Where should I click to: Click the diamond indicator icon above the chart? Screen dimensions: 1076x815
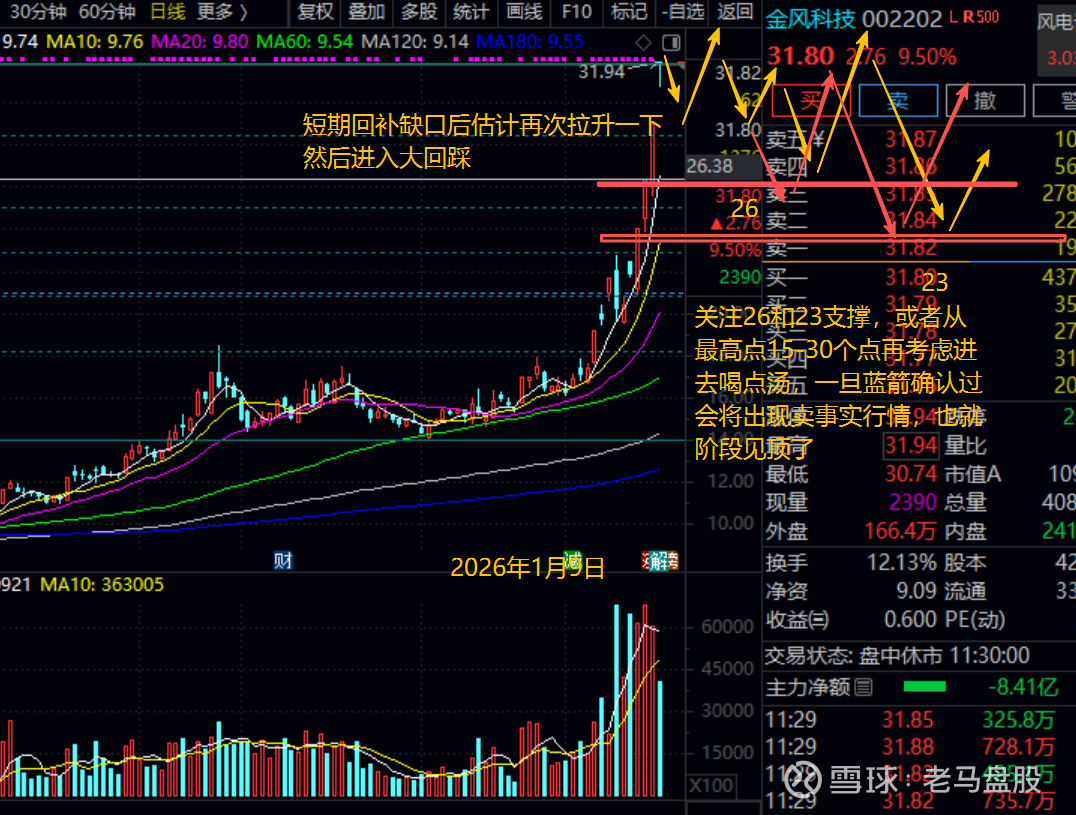[643, 43]
